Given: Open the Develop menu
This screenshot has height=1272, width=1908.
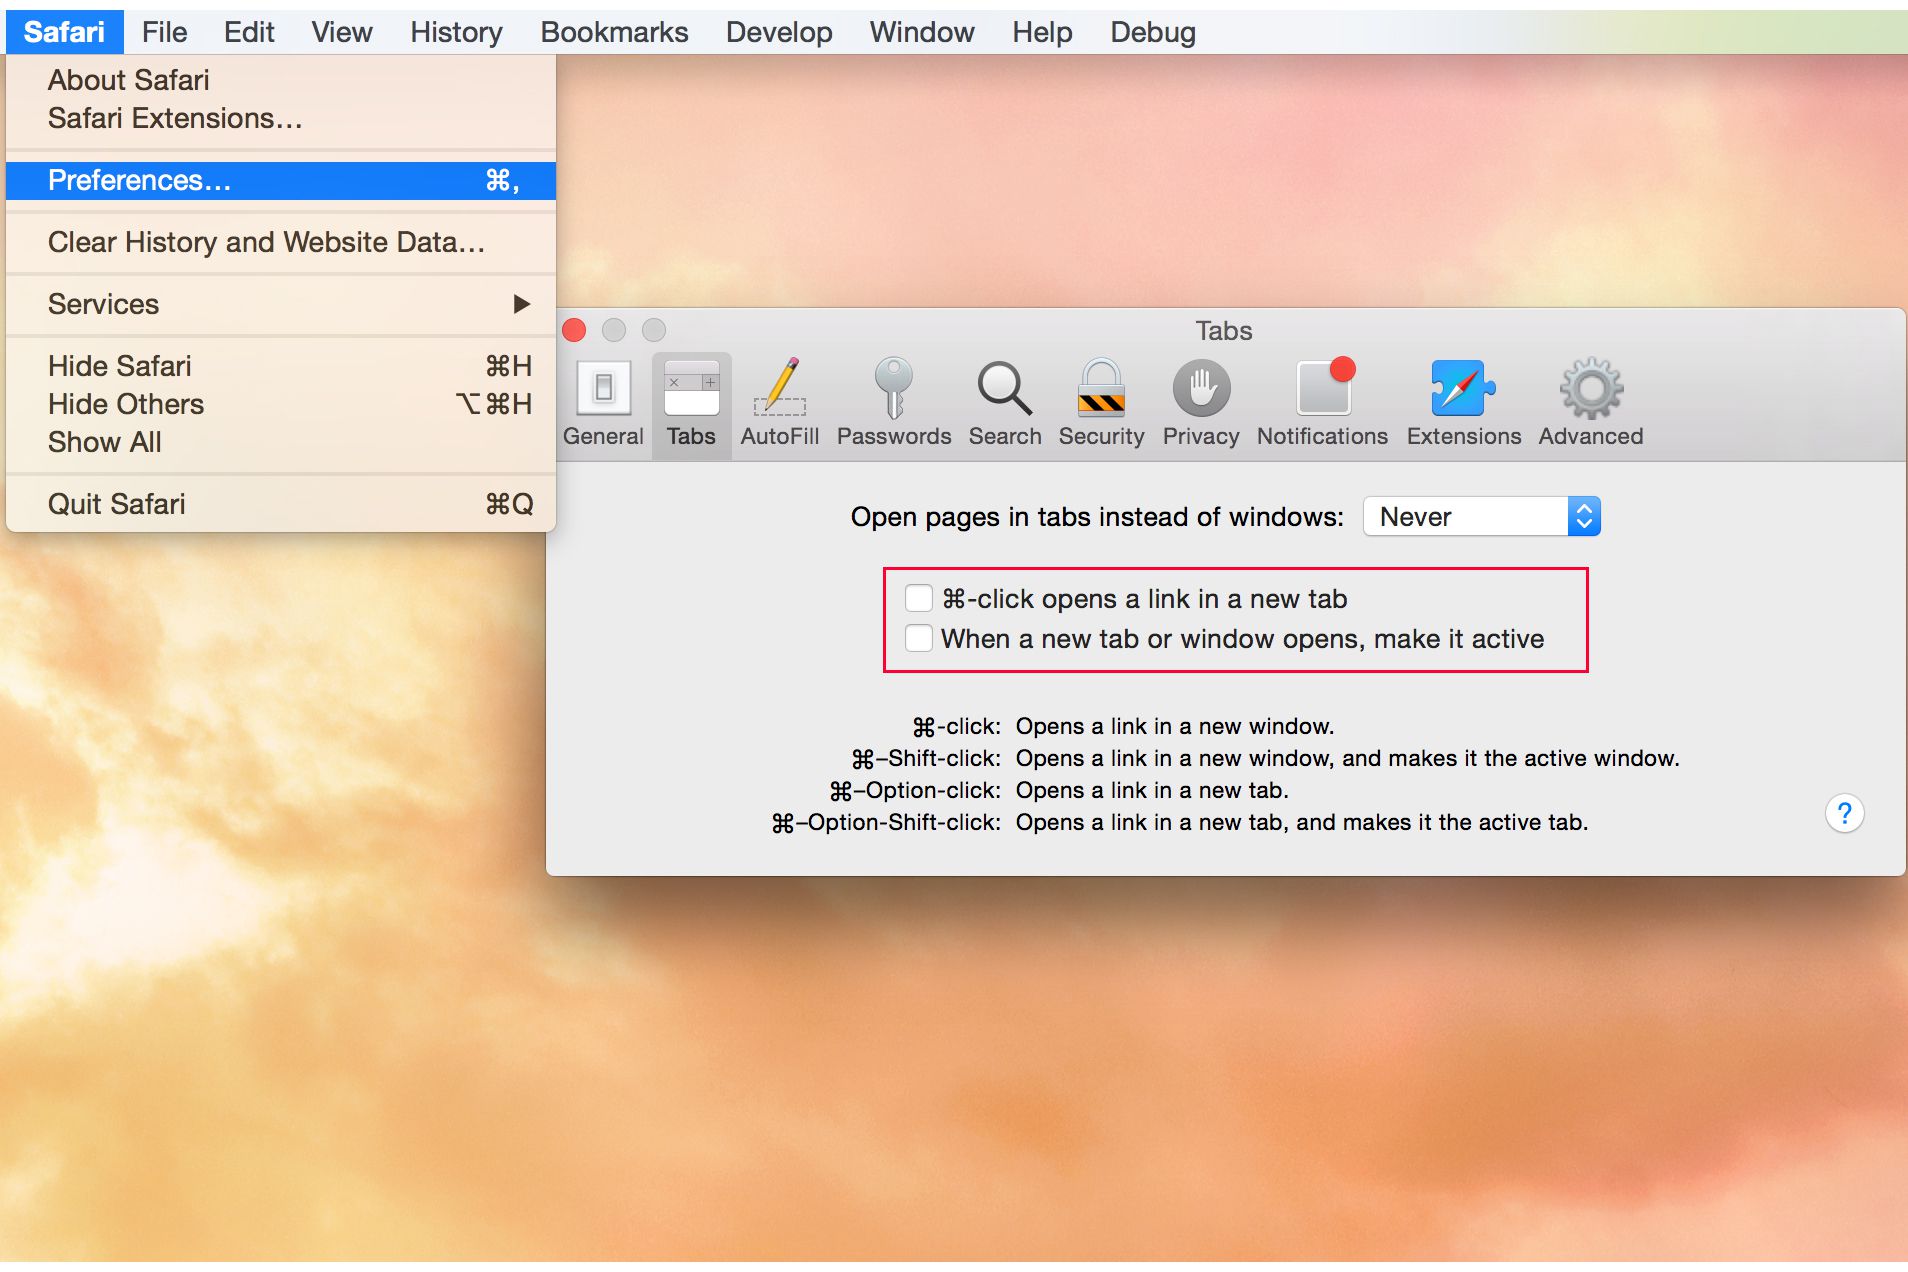Looking at the screenshot, I should [779, 32].
